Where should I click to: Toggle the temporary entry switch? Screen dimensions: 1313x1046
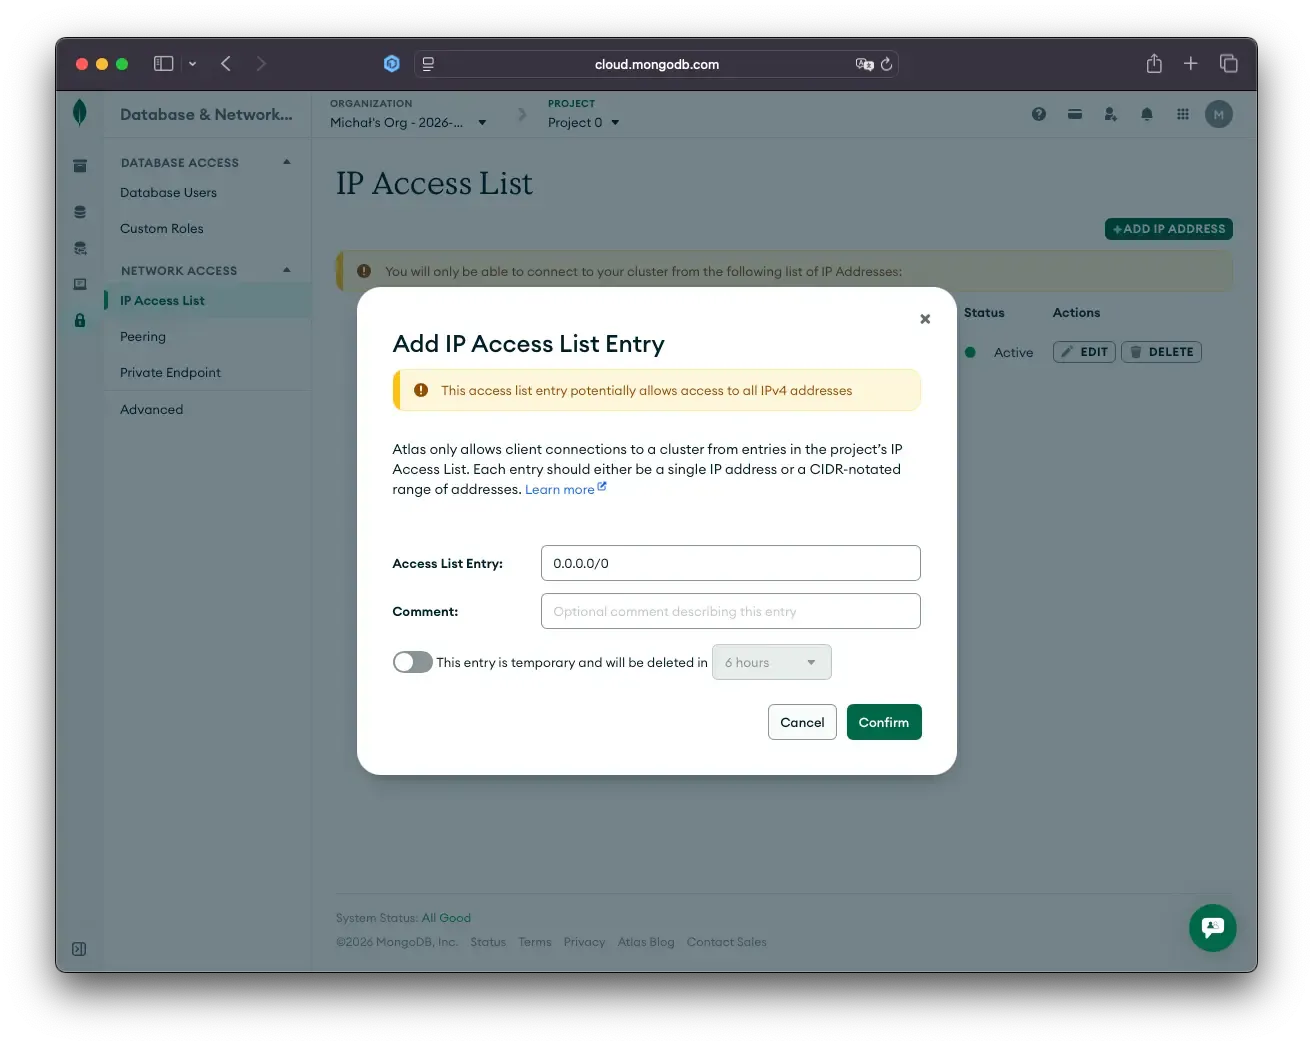pyautogui.click(x=412, y=662)
